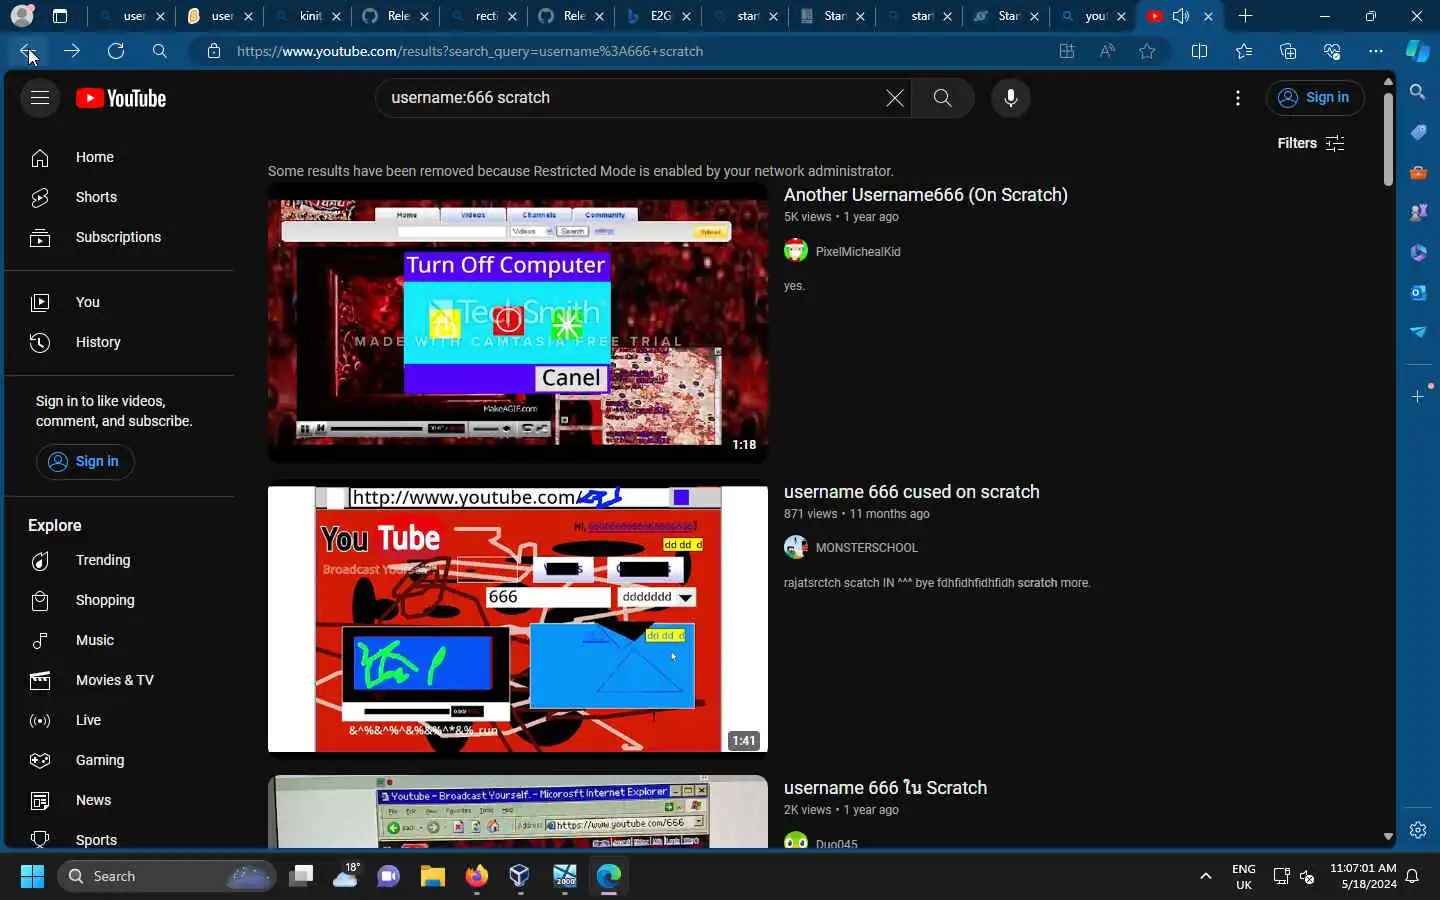Customize Edge sidebar with plus icon
This screenshot has width=1440, height=900.
(x=1418, y=397)
